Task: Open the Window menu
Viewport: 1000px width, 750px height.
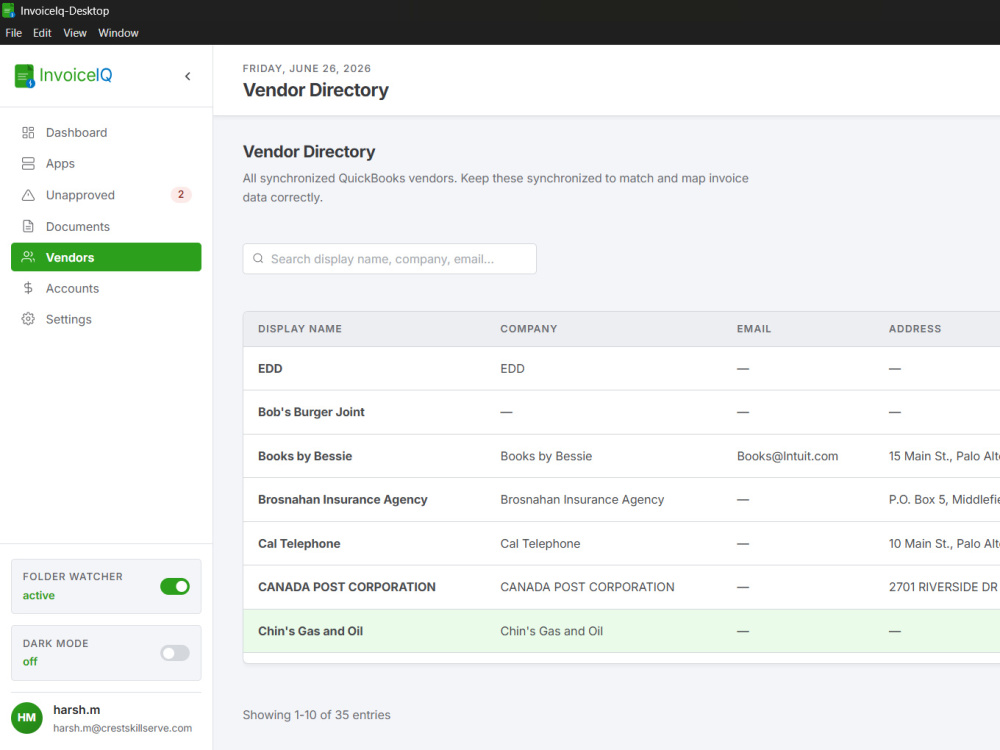Action: (x=118, y=33)
